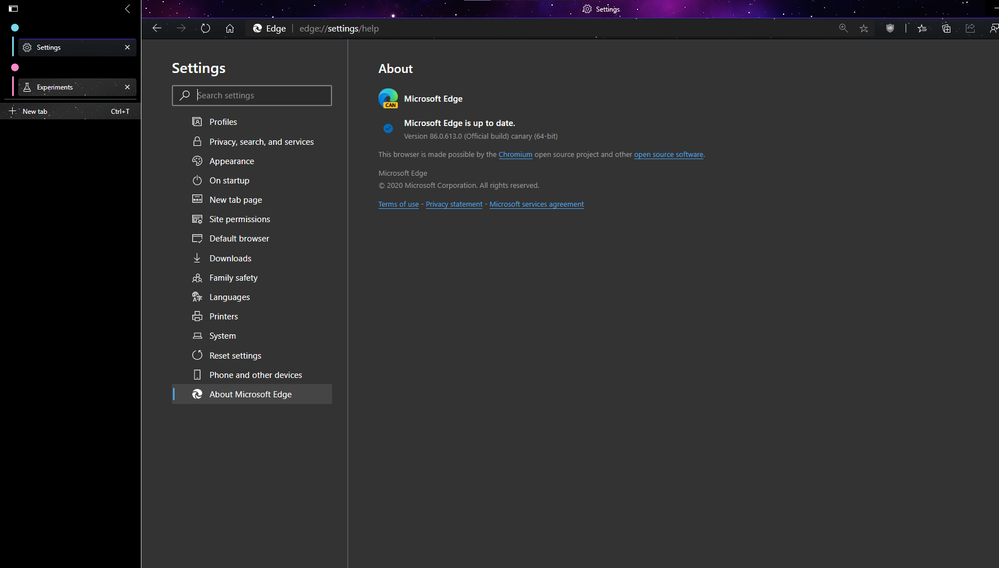This screenshot has height=568, width=999.
Task: Go to the home page
Action: [x=229, y=29]
